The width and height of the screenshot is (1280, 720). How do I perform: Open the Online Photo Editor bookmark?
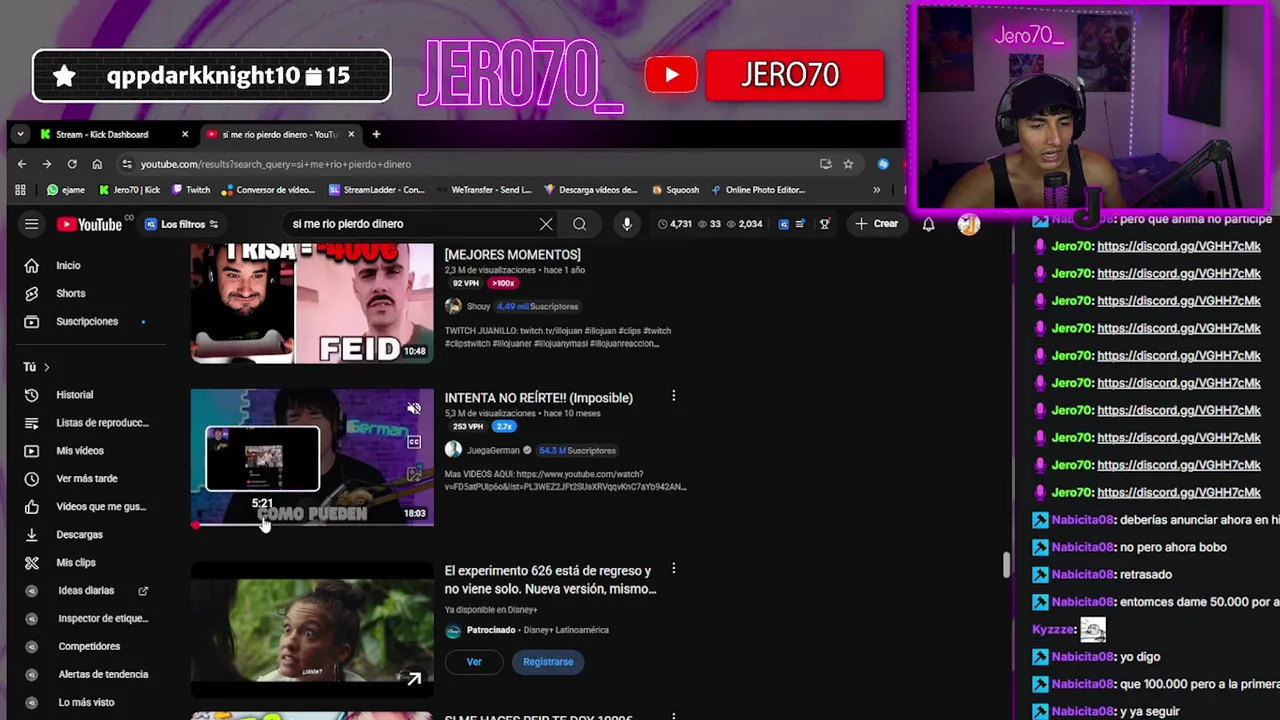(758, 190)
